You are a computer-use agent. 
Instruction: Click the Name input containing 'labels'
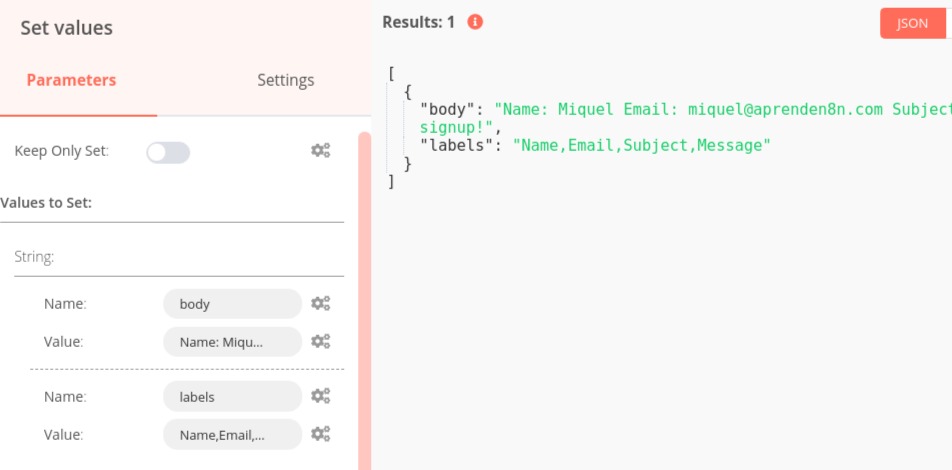click(x=232, y=396)
